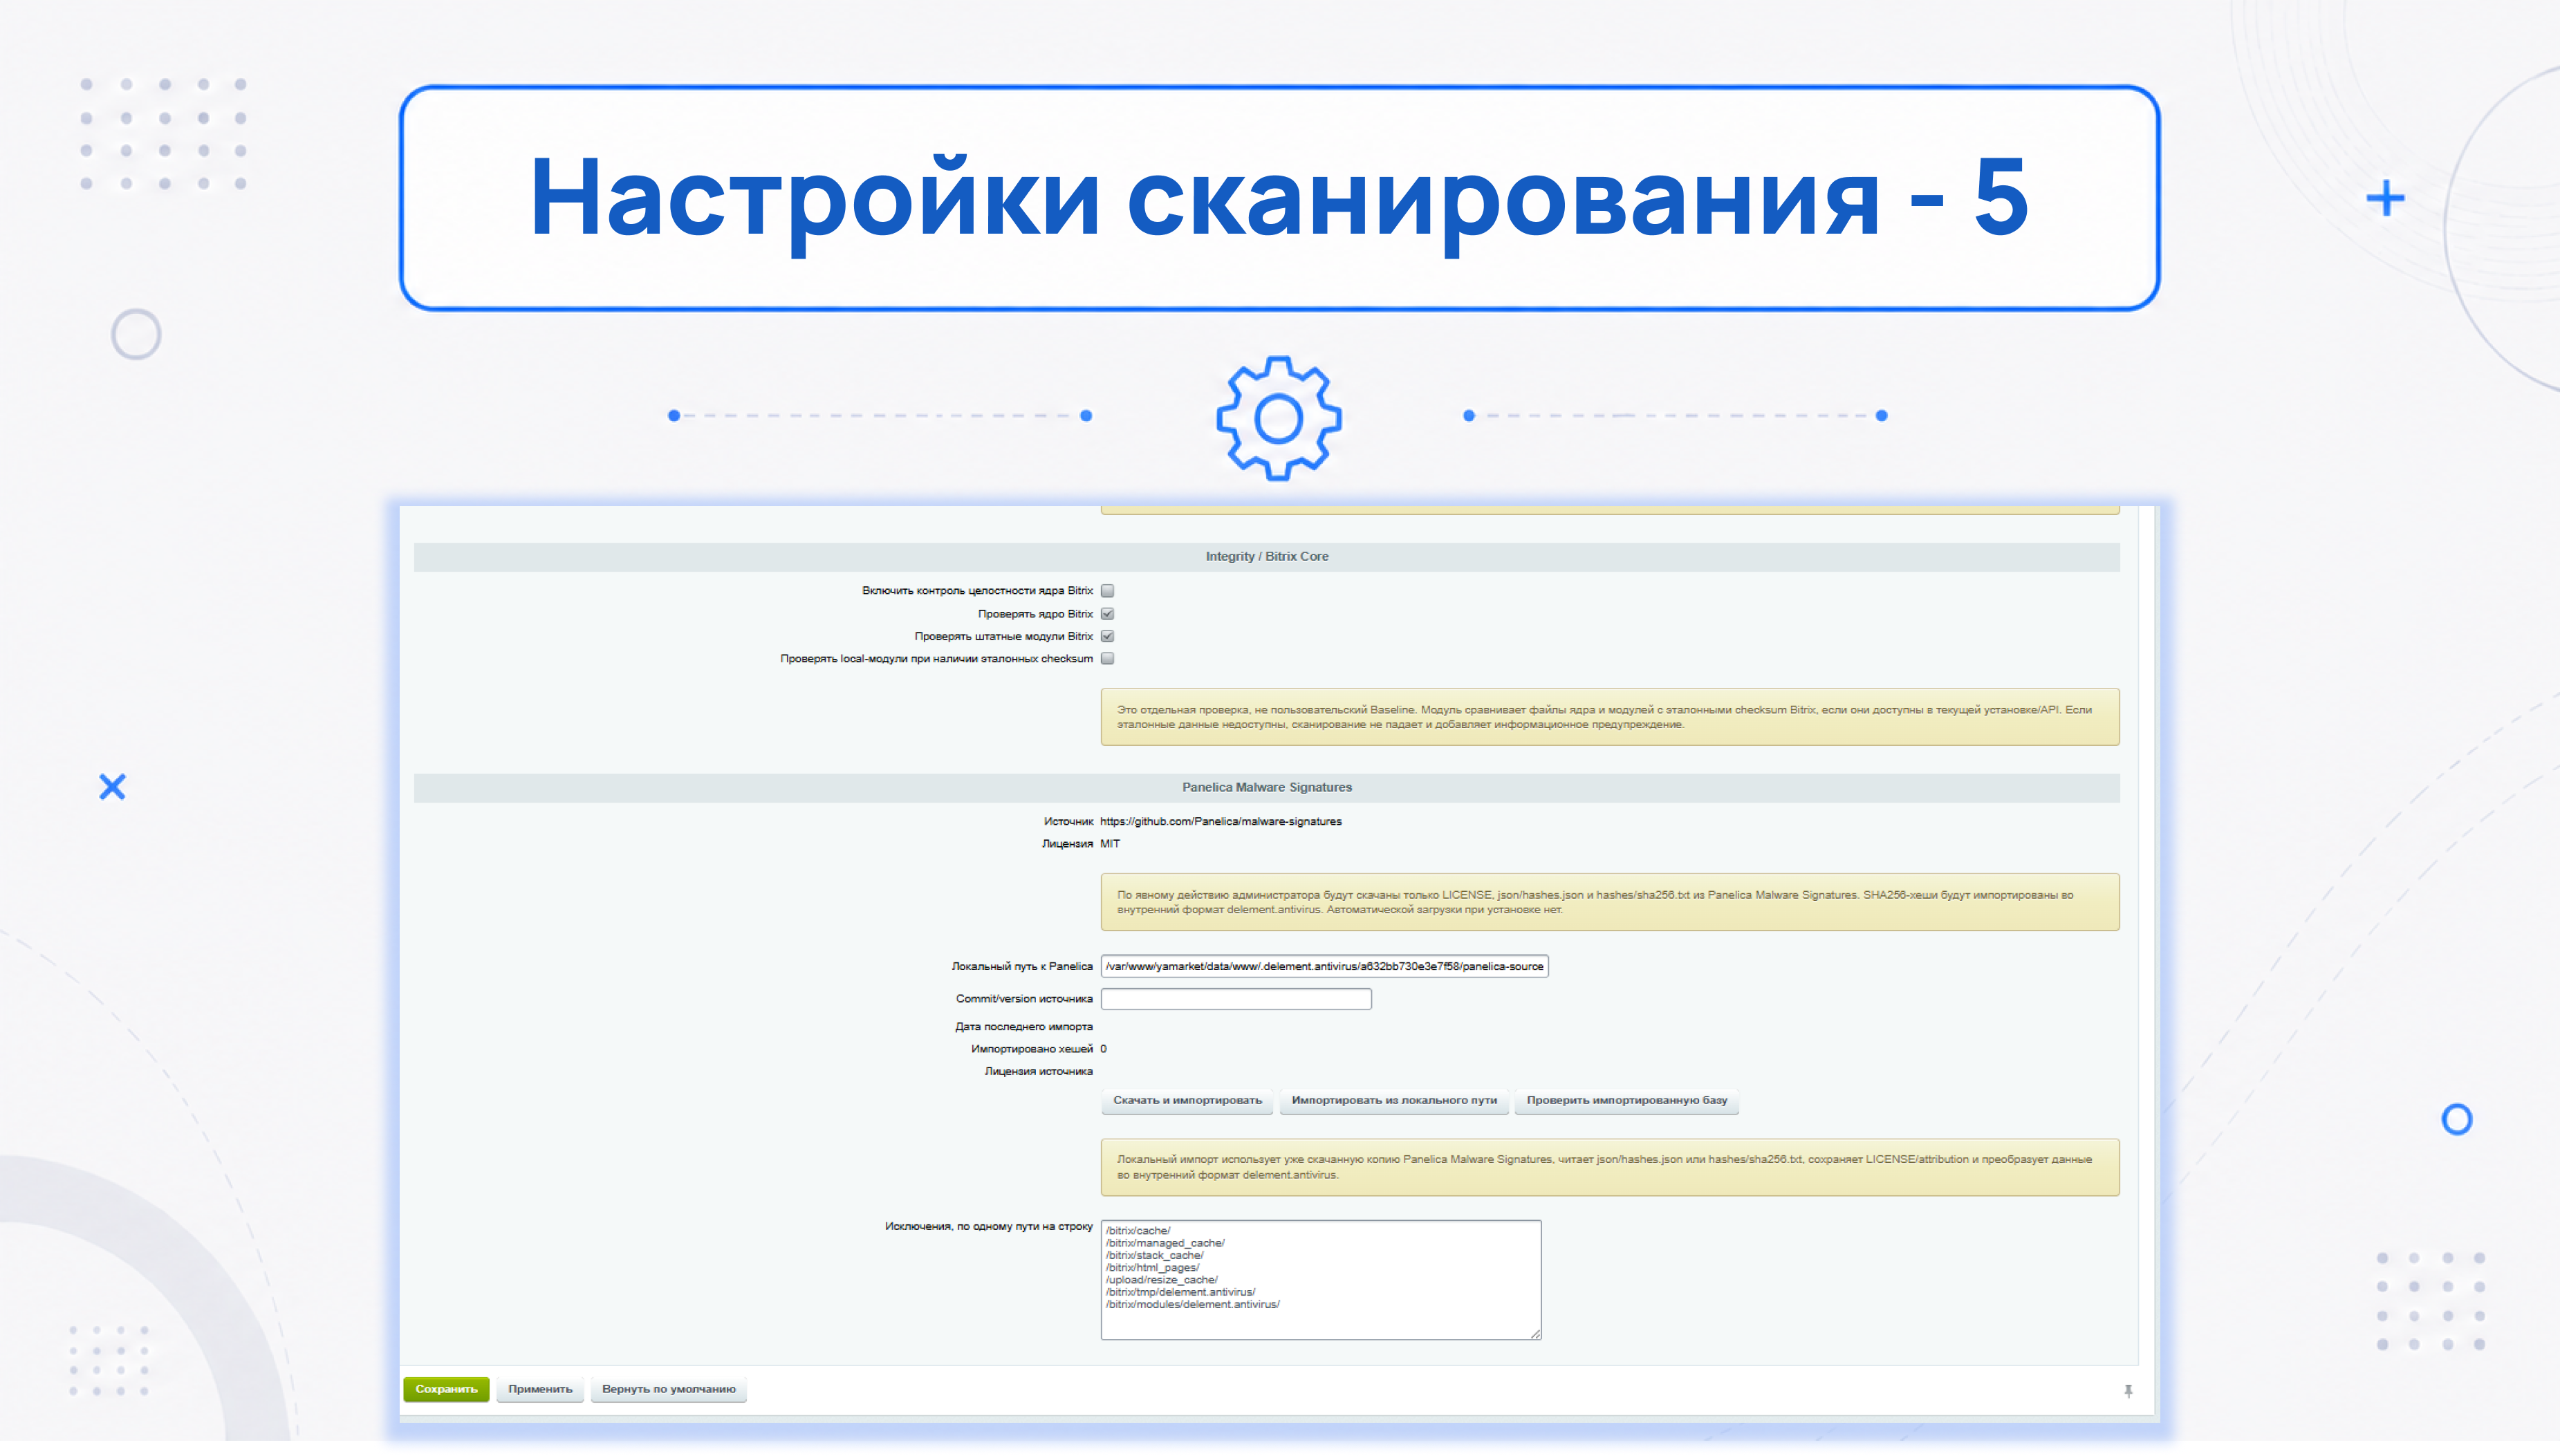
Task: Click the 'Источник' label
Action: pos(1068,822)
